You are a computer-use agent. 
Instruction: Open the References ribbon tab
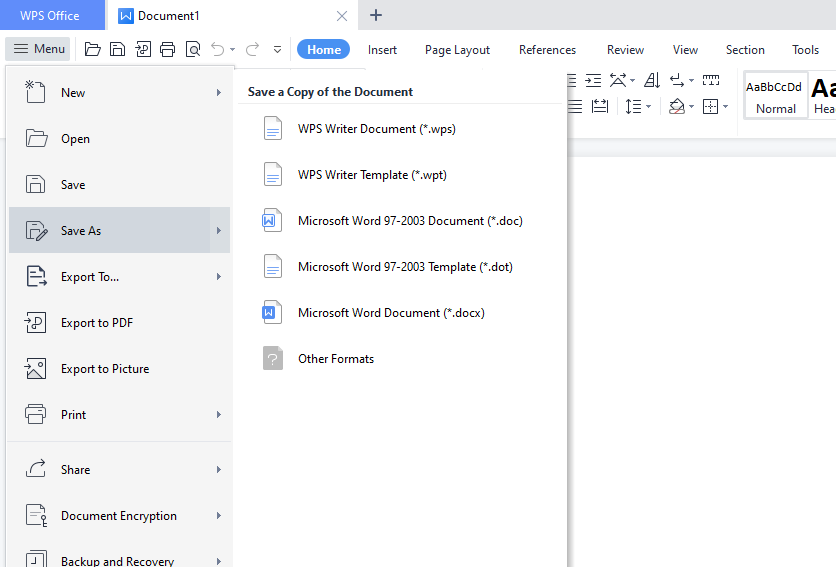[x=547, y=50]
